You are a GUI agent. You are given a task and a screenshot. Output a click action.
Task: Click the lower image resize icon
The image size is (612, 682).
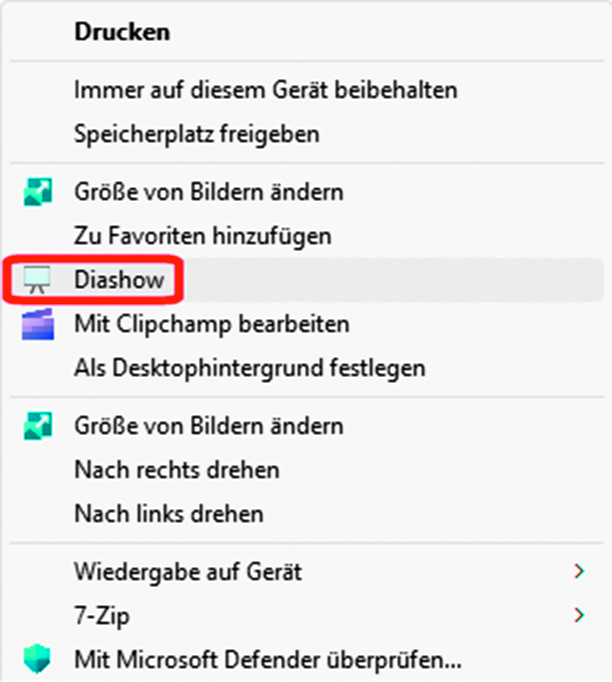pos(38,425)
